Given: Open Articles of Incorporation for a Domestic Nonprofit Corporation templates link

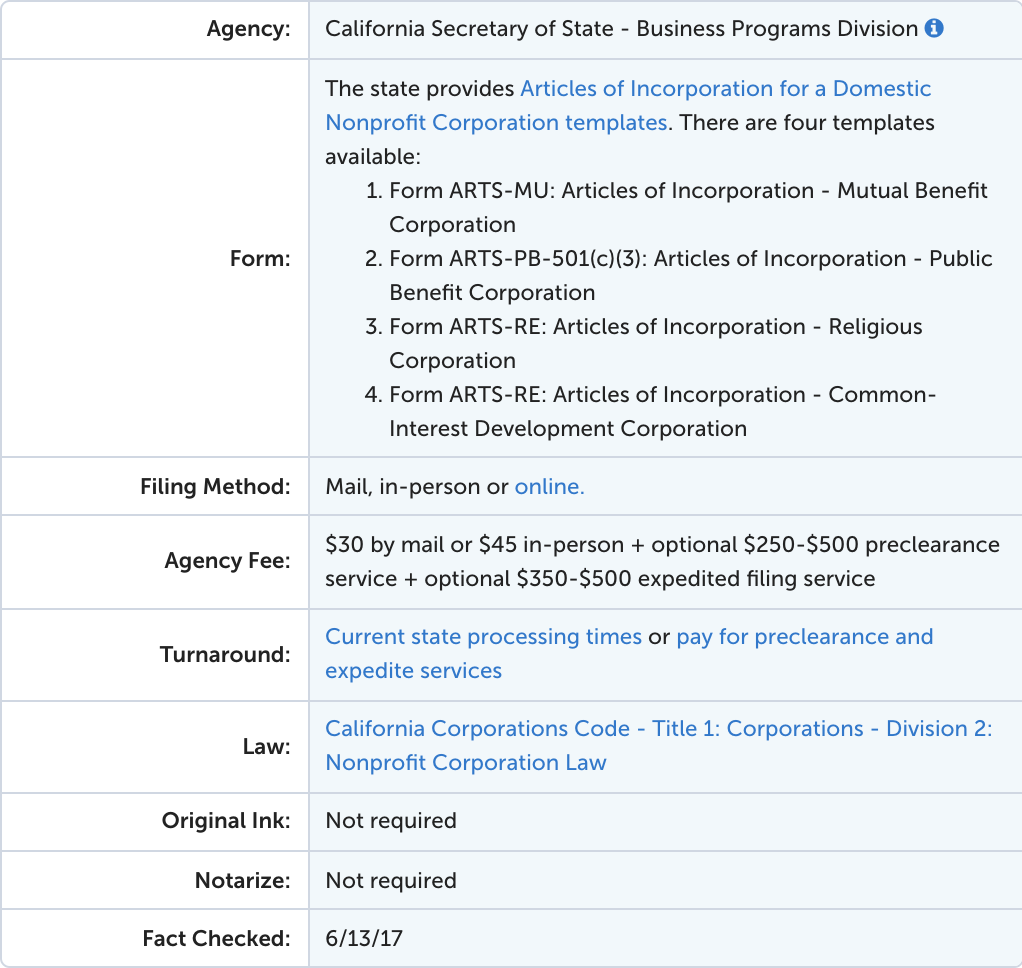Looking at the screenshot, I should 628,106.
